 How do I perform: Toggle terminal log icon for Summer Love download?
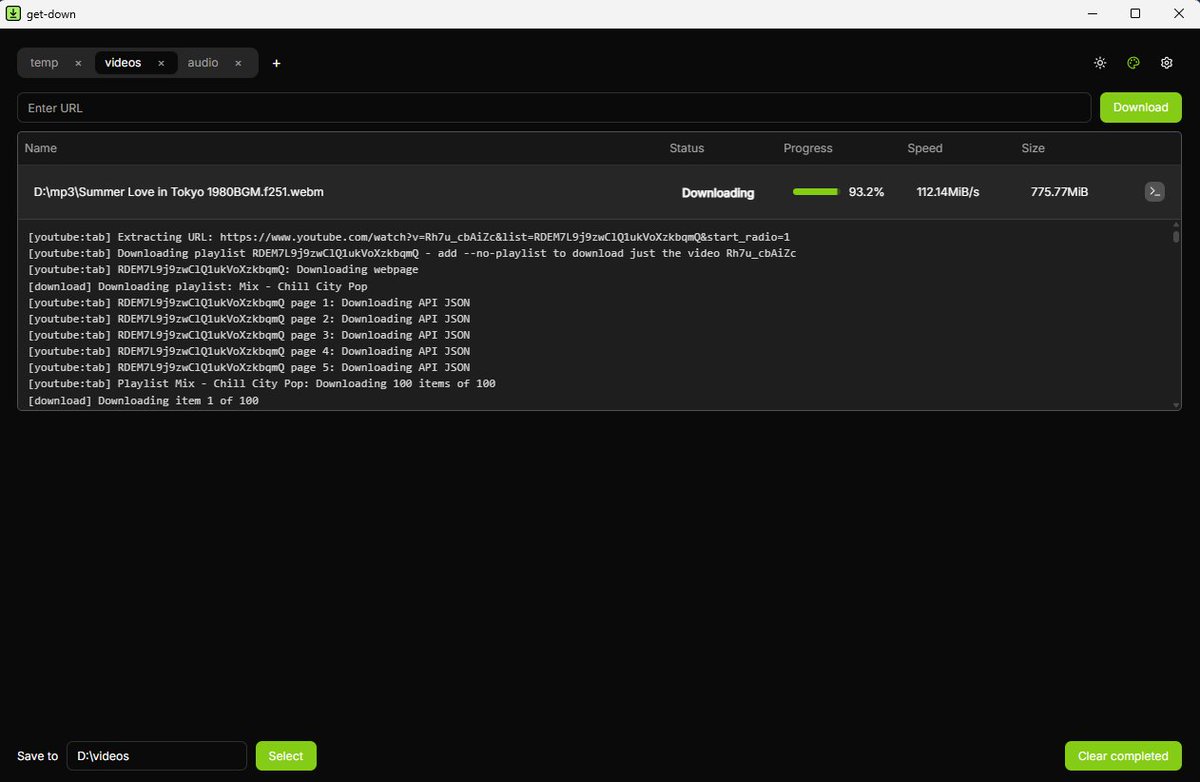click(1154, 192)
